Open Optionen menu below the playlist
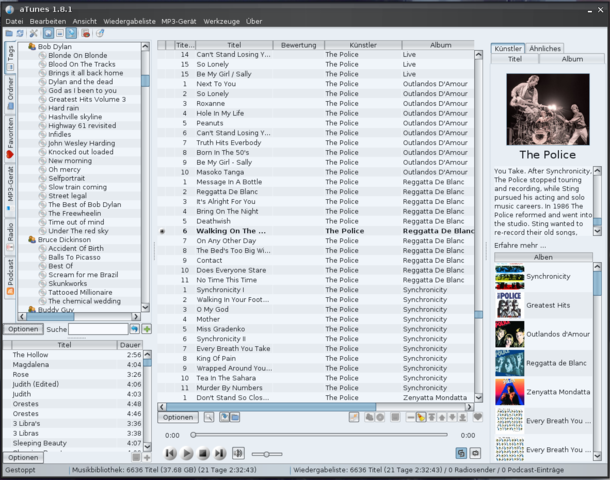Screen dimensions: 610x480 pyautogui.click(x=178, y=417)
